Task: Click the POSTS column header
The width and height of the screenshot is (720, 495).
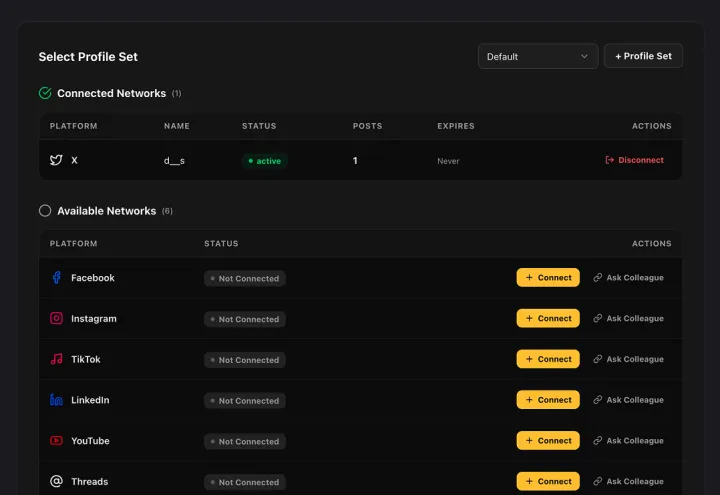Action: tap(367, 126)
